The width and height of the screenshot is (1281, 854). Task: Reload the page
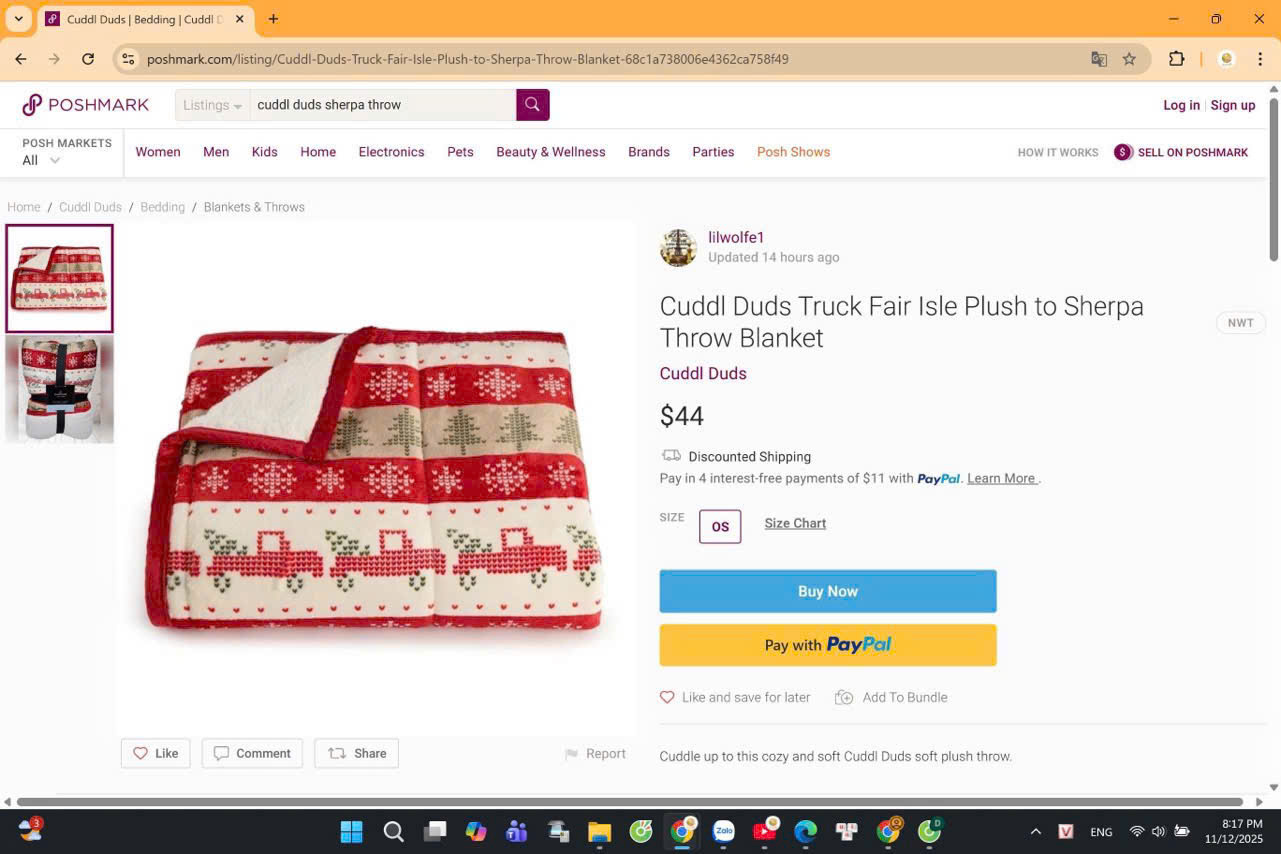88,59
